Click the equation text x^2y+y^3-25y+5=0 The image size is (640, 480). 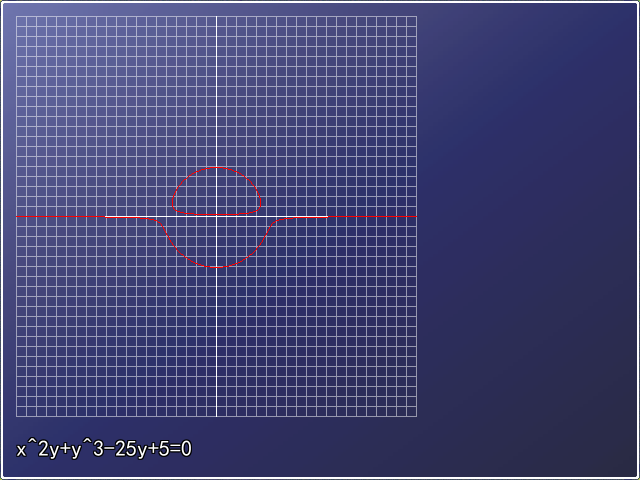coord(104,449)
